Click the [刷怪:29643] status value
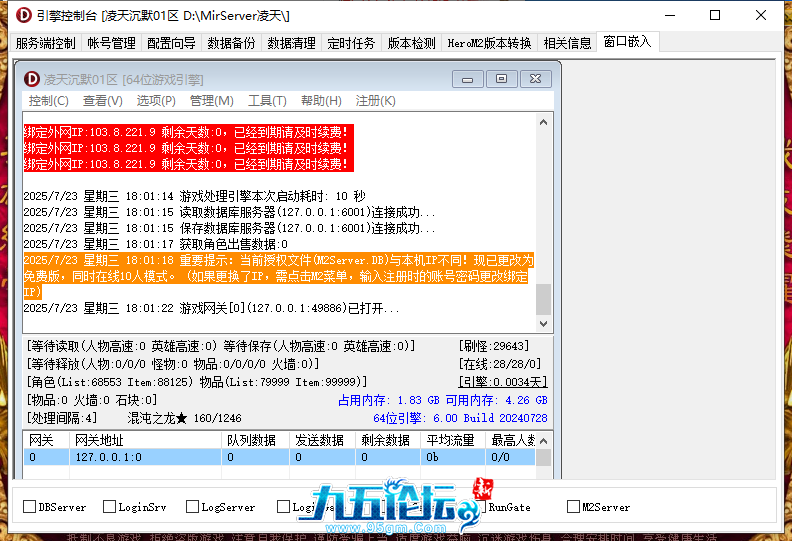Screen dimensions: 792x541 click(493, 346)
